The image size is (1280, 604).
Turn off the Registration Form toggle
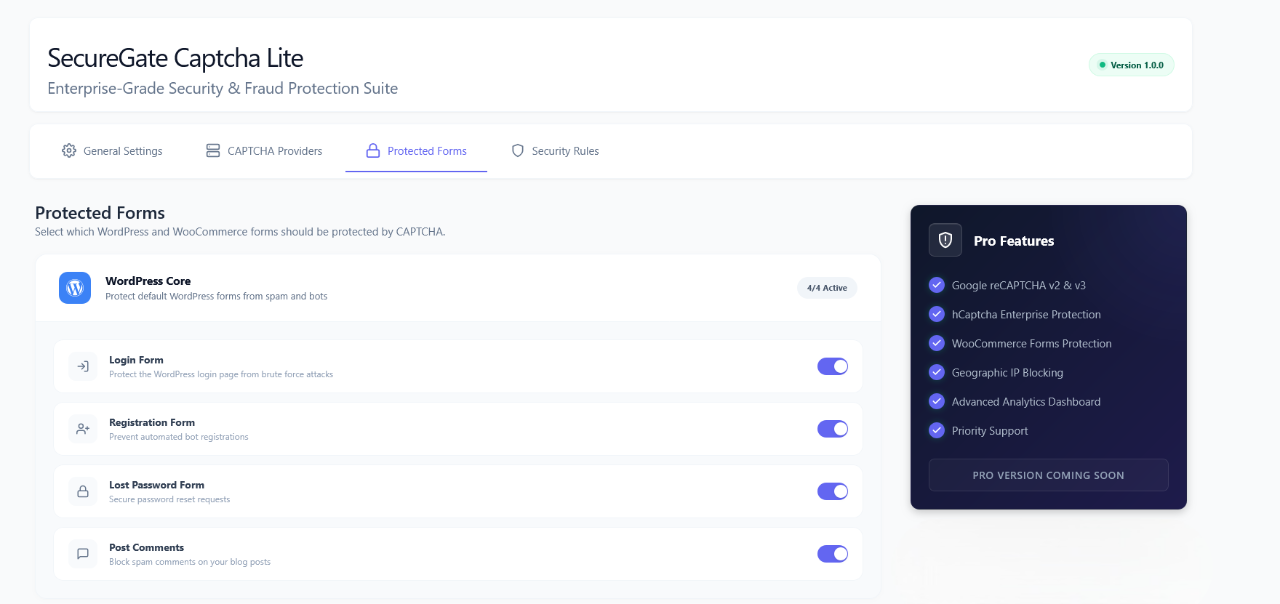tap(832, 428)
